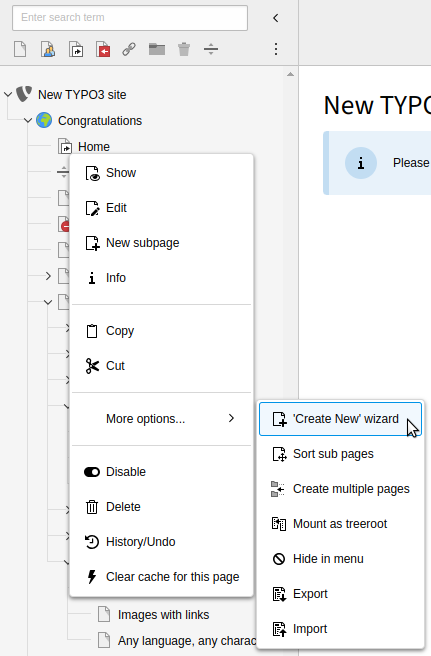Choose Hide in menu in the submenu
Image resolution: width=431 pixels, height=656 pixels.
click(340, 559)
